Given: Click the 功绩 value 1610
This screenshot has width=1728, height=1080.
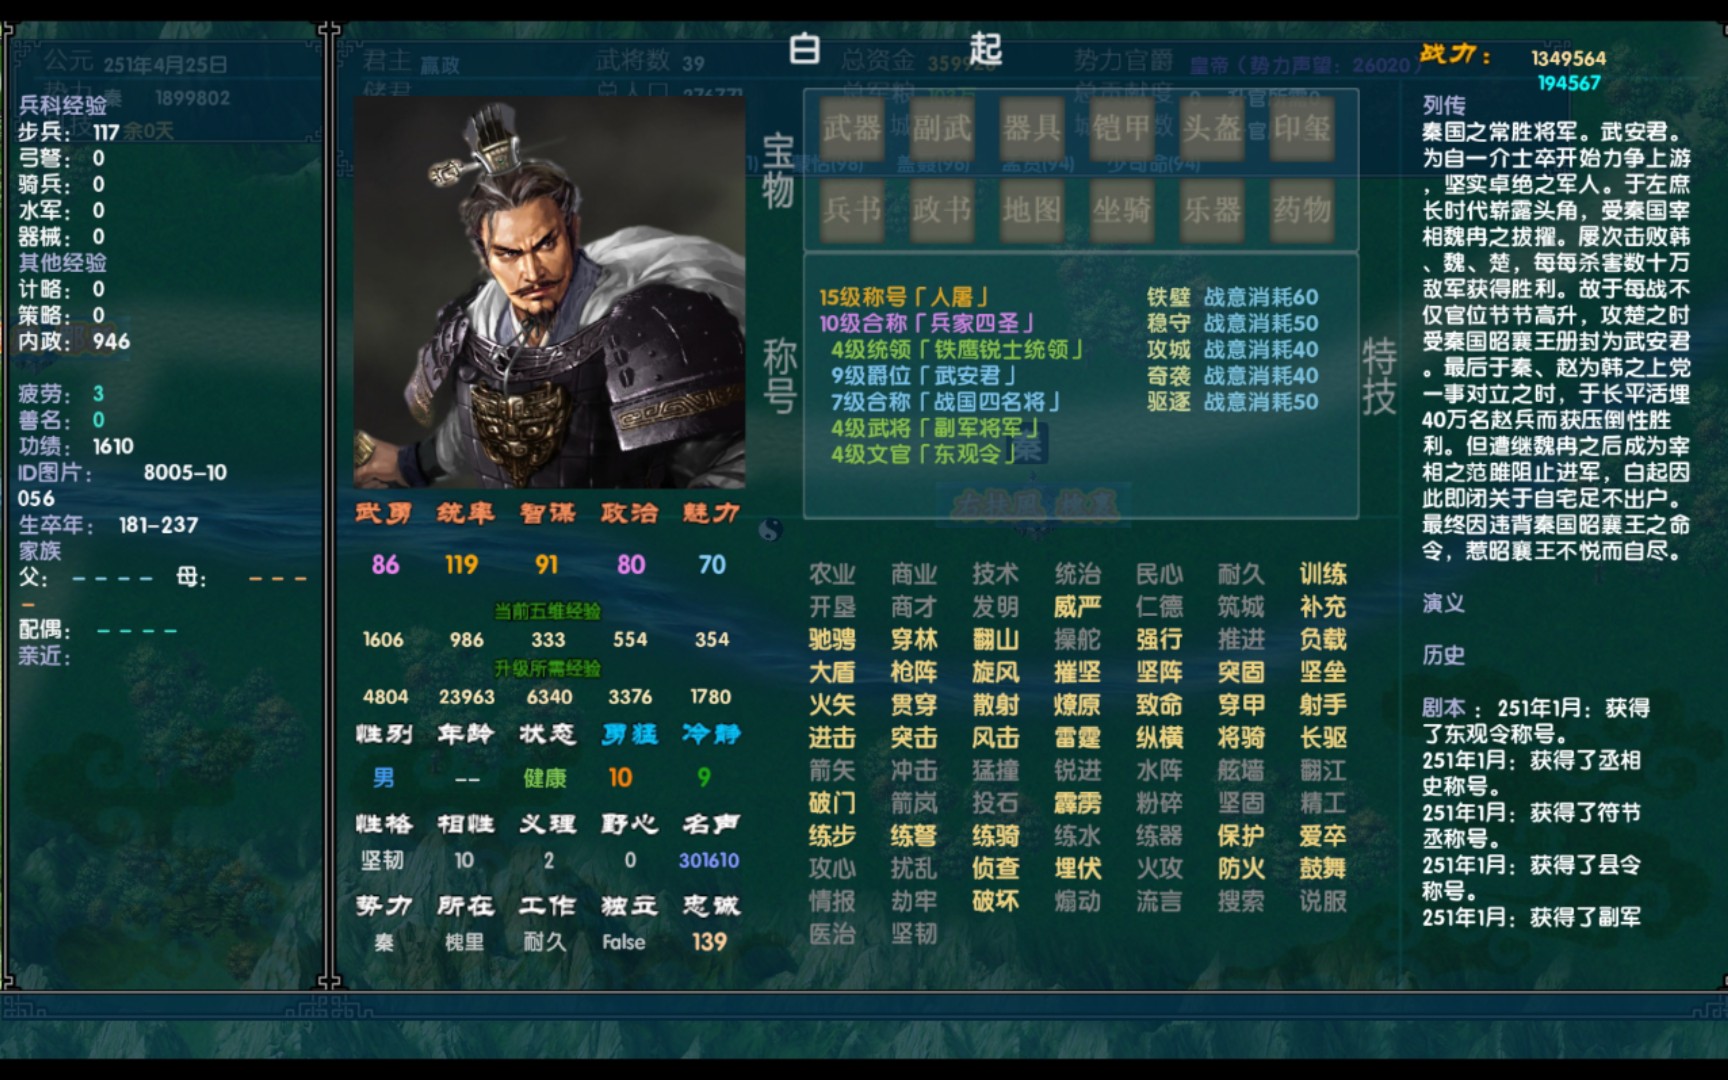Looking at the screenshot, I should pyautogui.click(x=113, y=446).
